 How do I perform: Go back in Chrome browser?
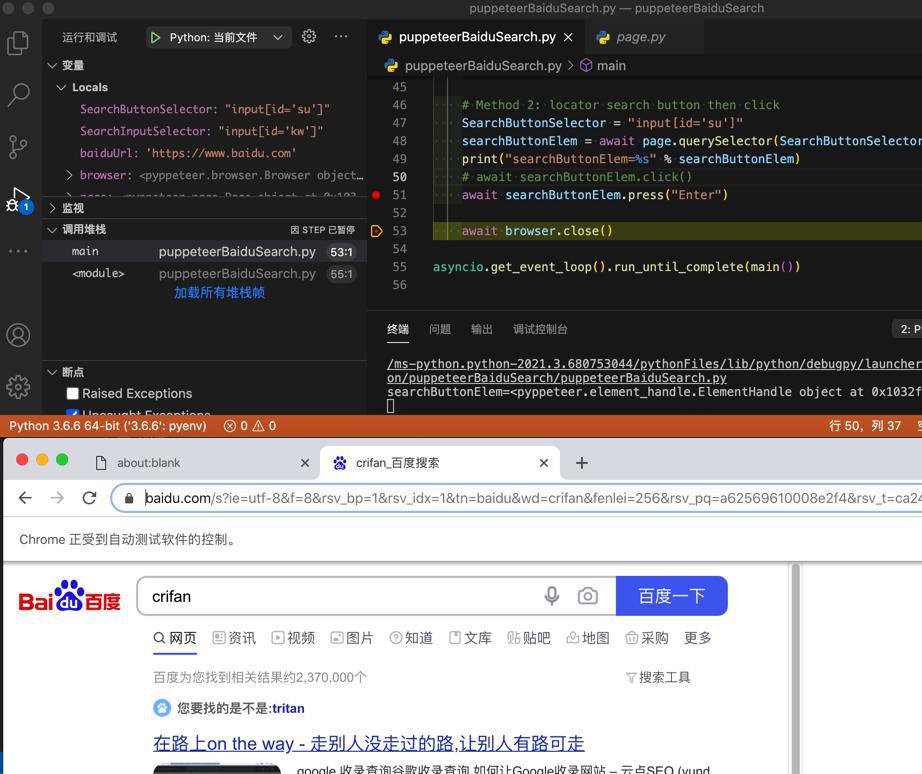pos(25,498)
